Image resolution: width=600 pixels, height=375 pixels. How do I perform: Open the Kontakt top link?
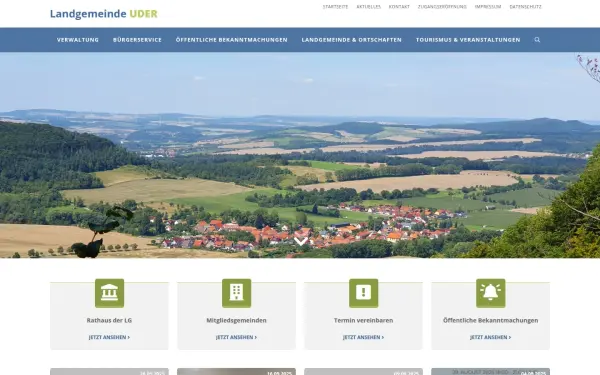coord(399,7)
